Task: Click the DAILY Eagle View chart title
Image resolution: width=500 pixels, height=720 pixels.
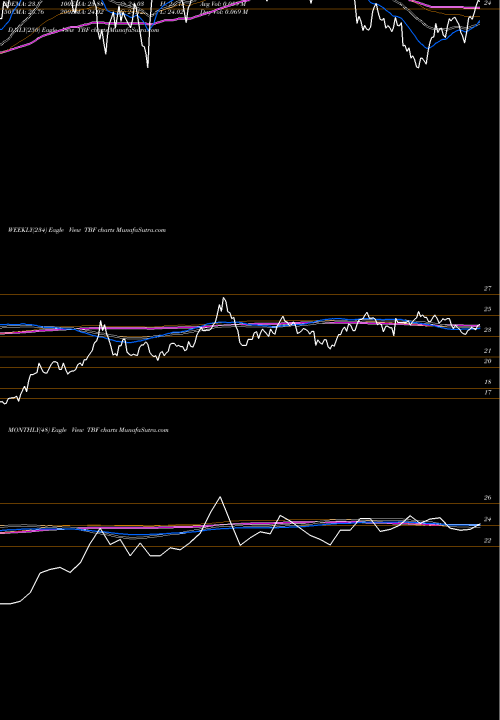Action: point(83,30)
